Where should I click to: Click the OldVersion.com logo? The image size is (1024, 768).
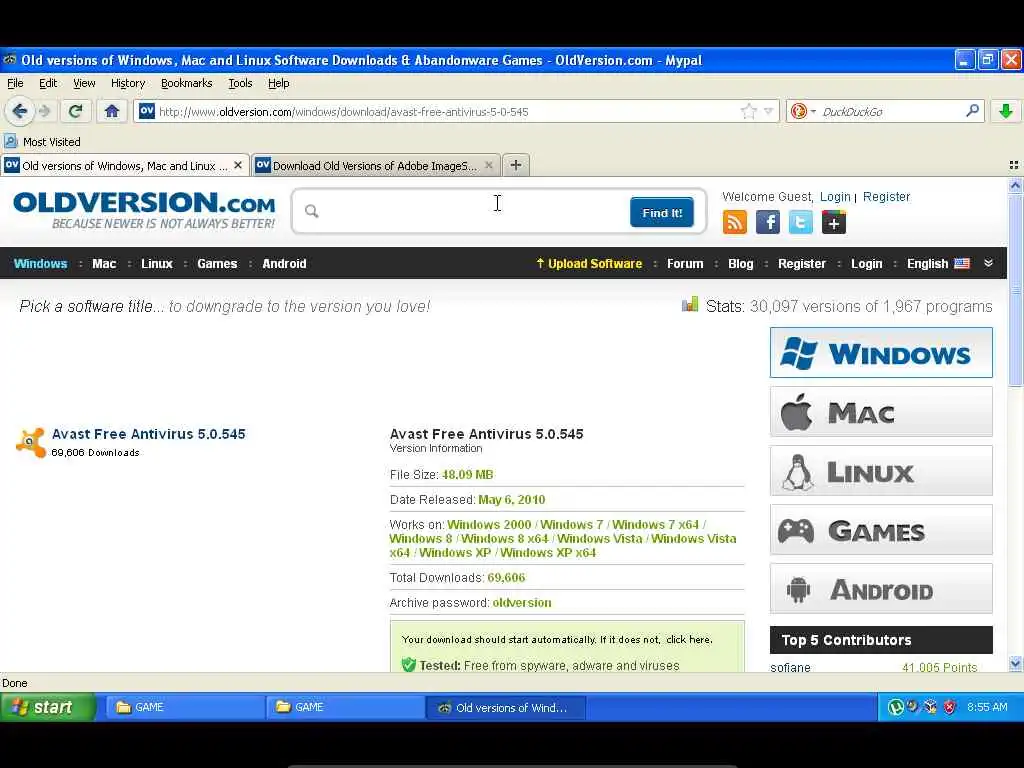144,209
